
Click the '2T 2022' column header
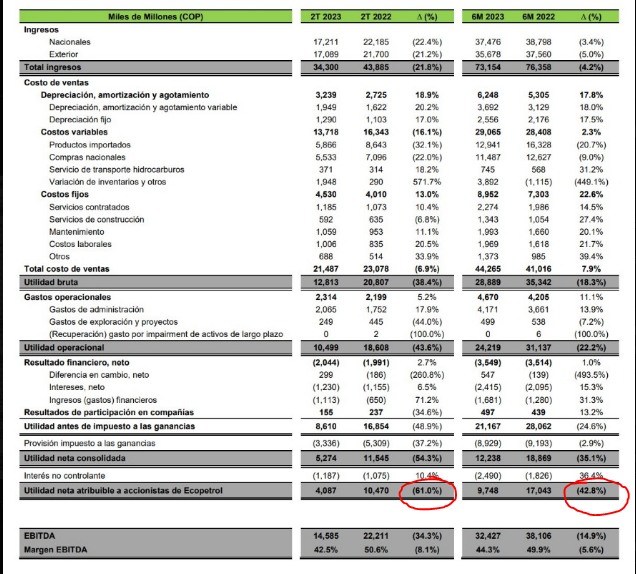click(376, 17)
